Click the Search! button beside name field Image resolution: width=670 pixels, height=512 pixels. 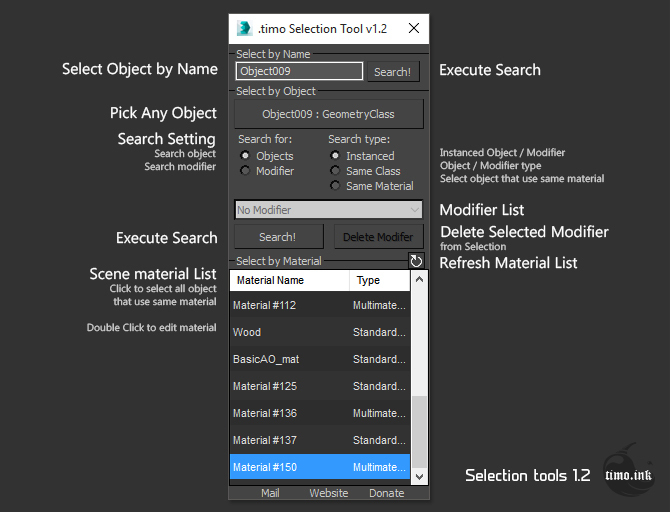tap(392, 72)
